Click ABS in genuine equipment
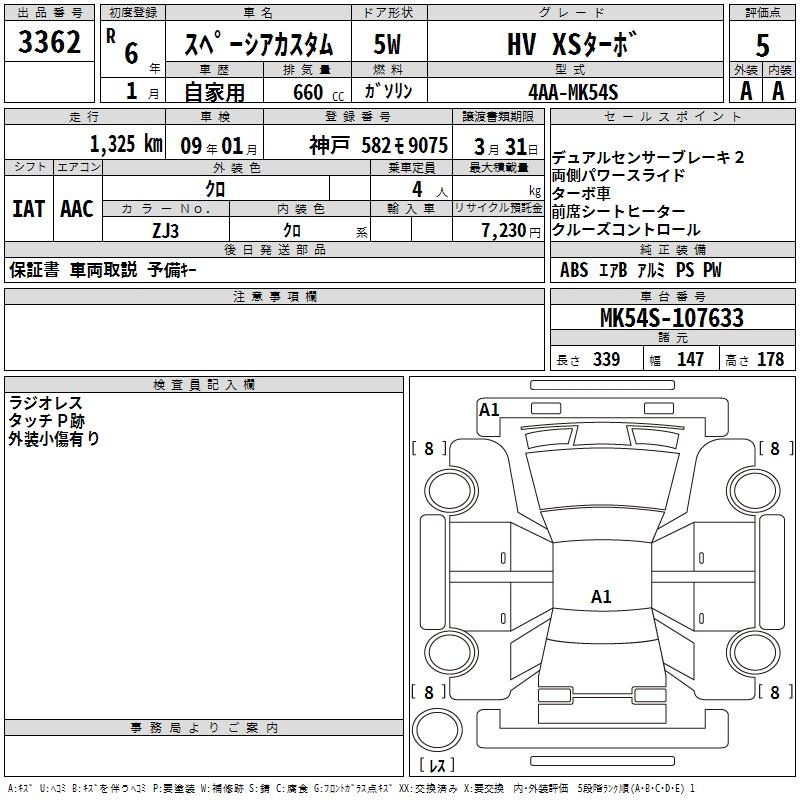This screenshot has width=800, height=800. click(574, 269)
